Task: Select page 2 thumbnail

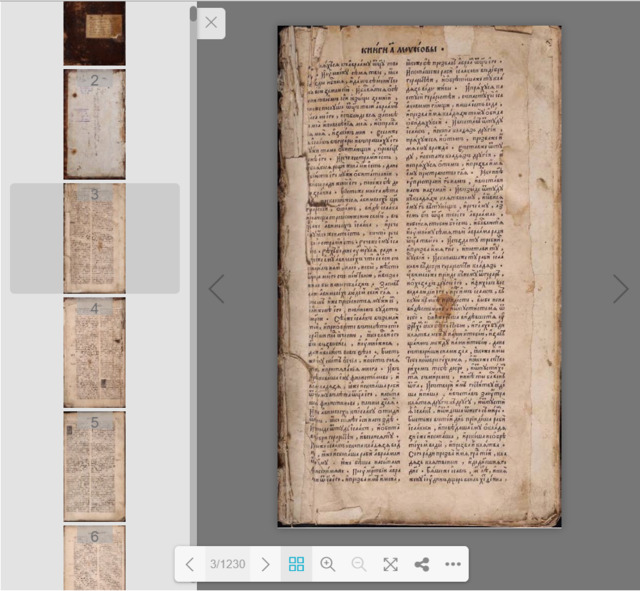Action: (x=95, y=123)
